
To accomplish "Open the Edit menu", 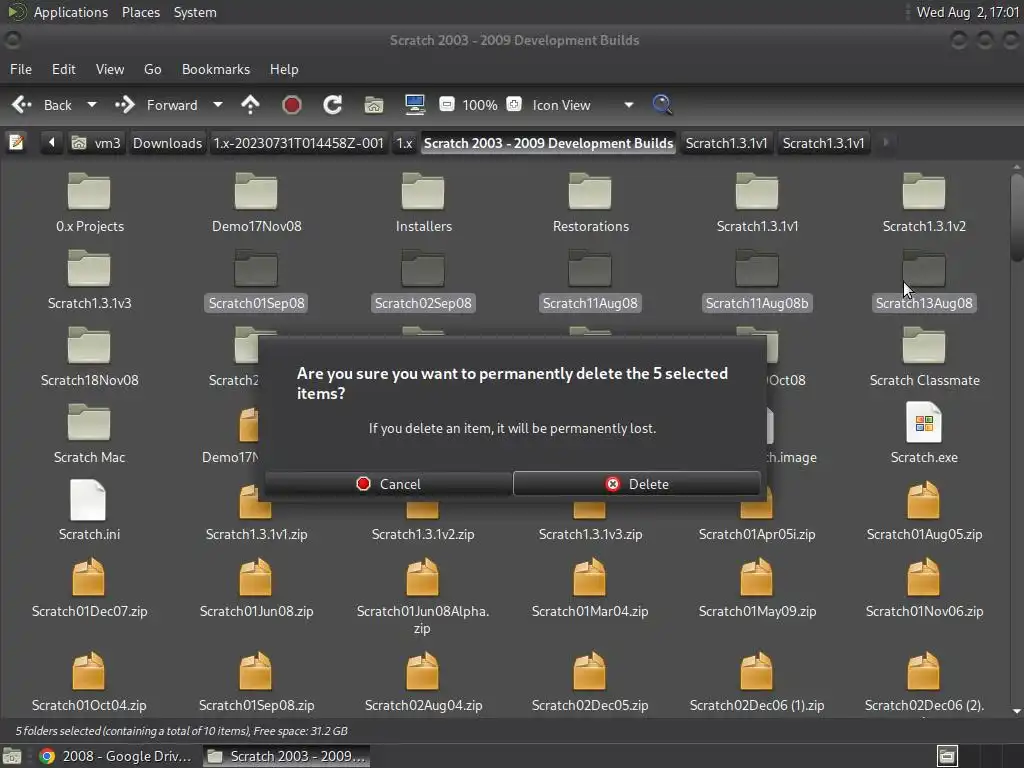I will tap(63, 69).
